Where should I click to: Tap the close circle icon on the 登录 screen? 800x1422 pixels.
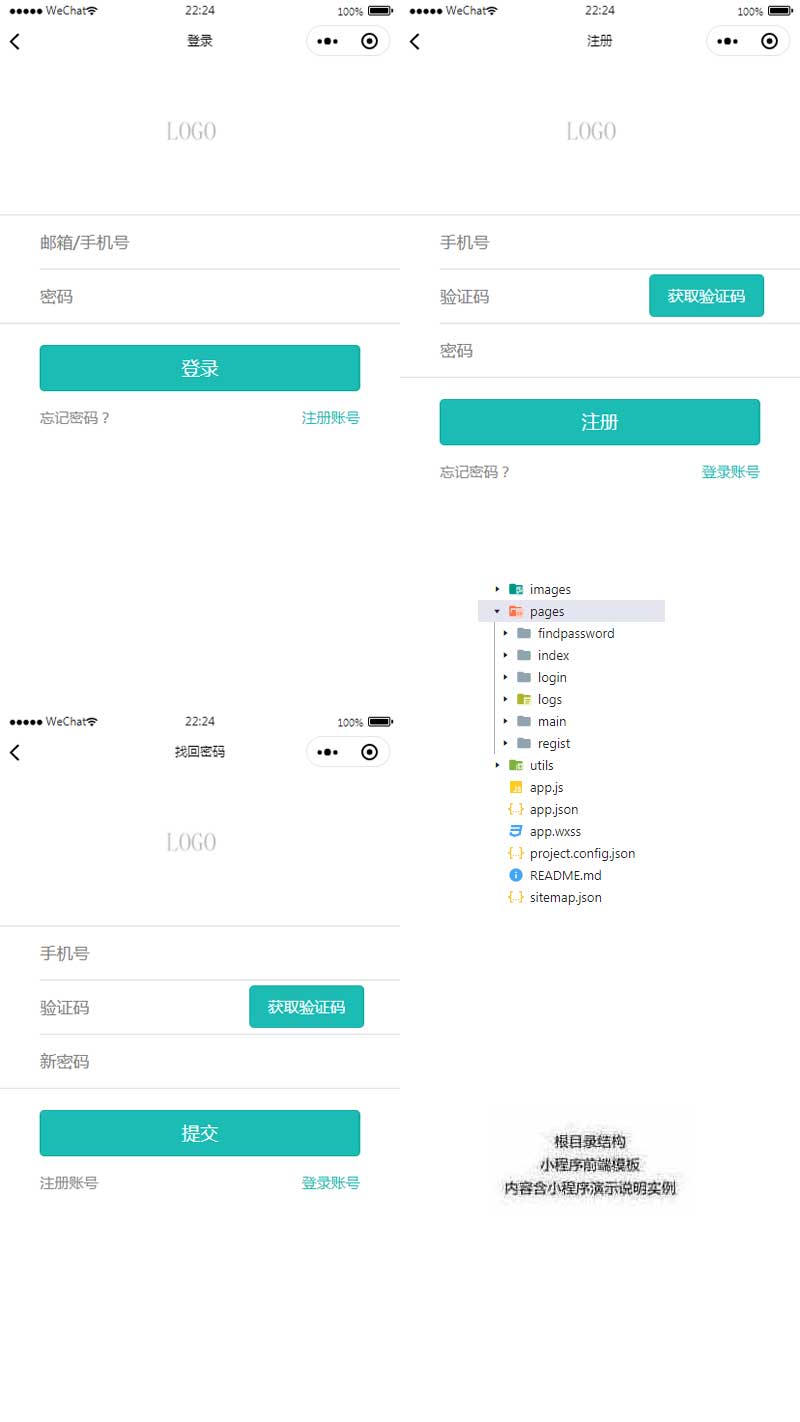(369, 41)
